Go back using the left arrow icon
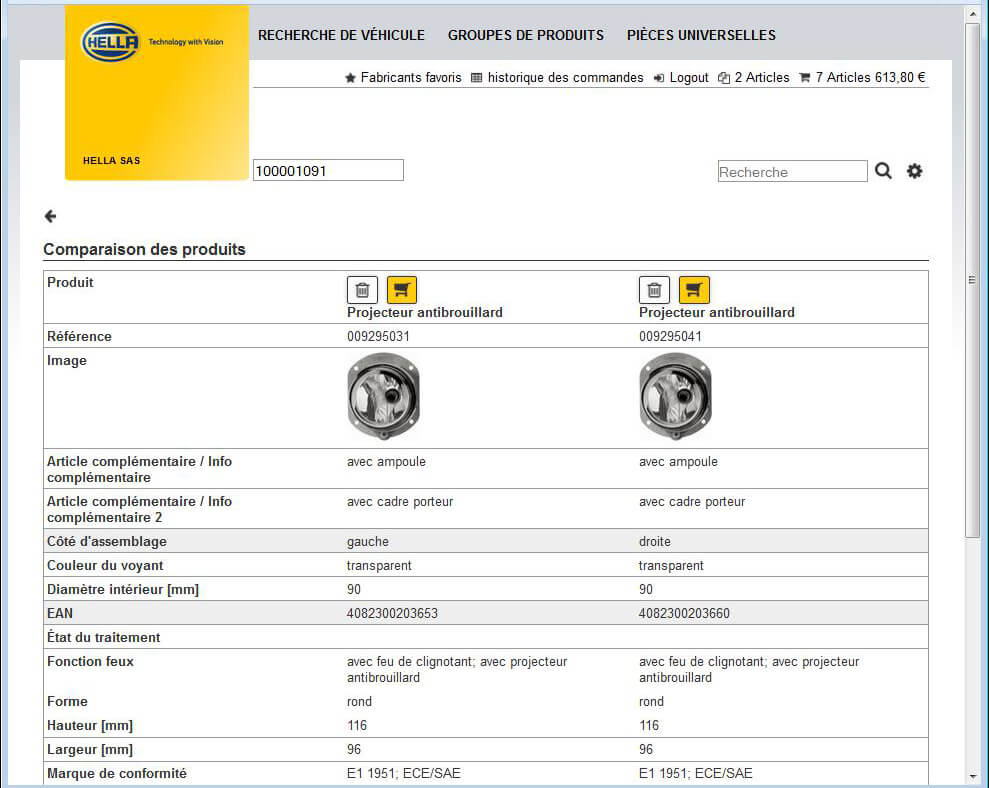989x788 pixels. (50, 216)
